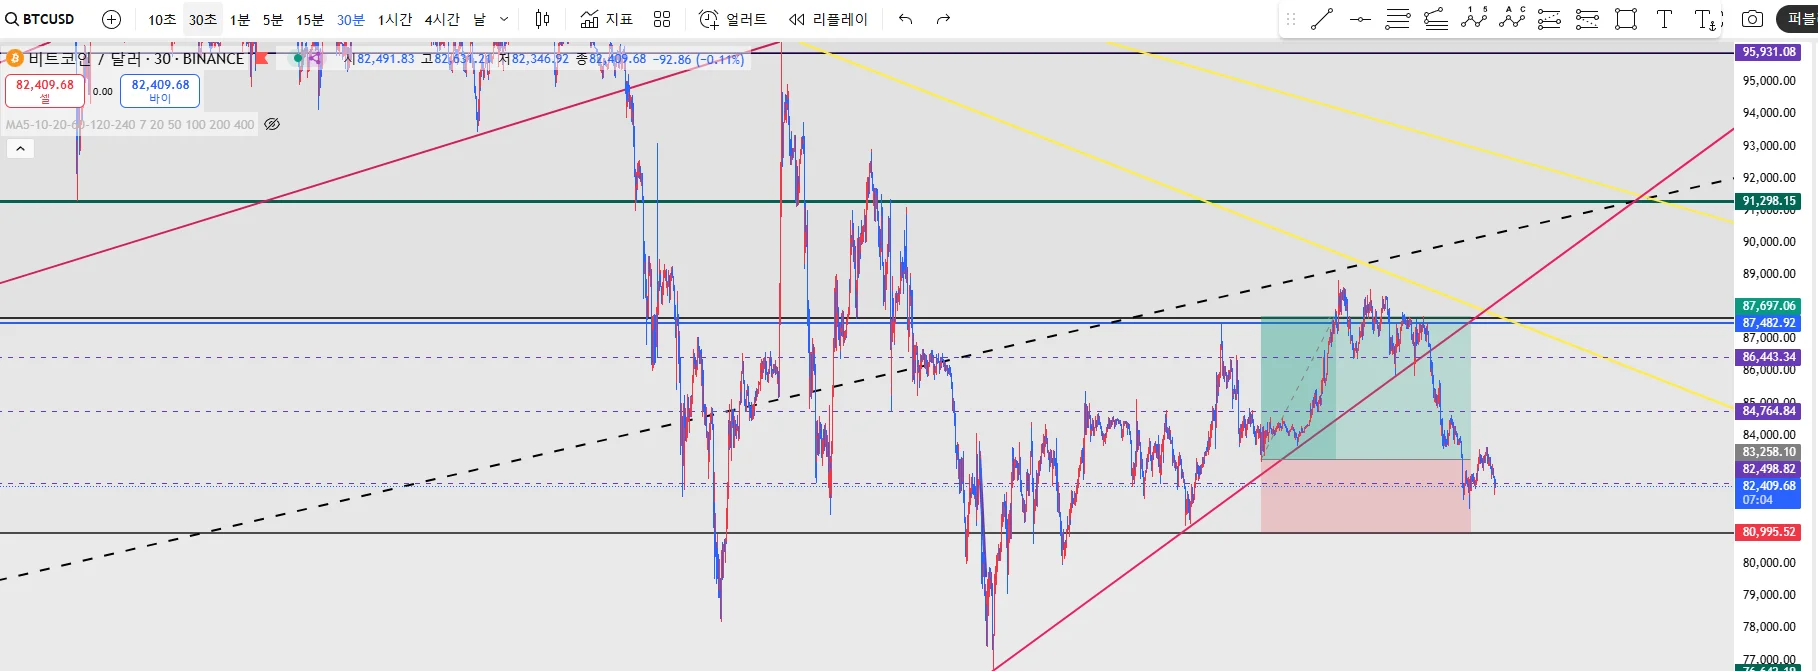Click the 87,482.92 blue price label
Viewport: 1818px width, 671px height.
click(1768, 323)
